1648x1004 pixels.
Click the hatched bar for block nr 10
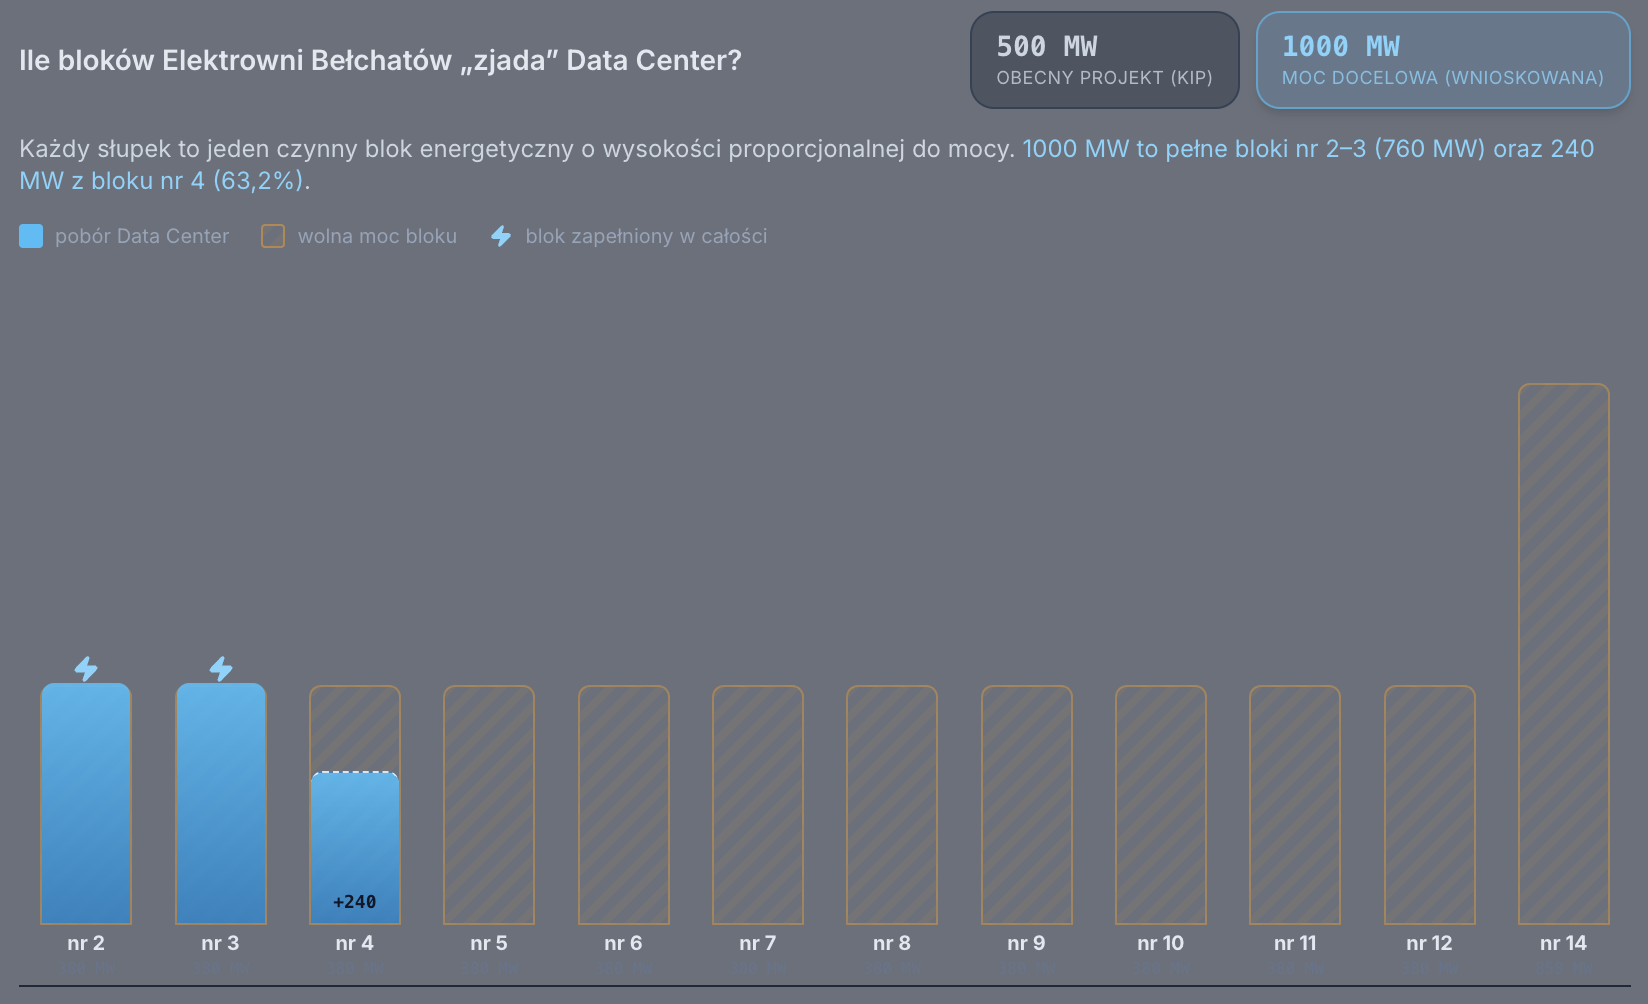(x=1161, y=805)
